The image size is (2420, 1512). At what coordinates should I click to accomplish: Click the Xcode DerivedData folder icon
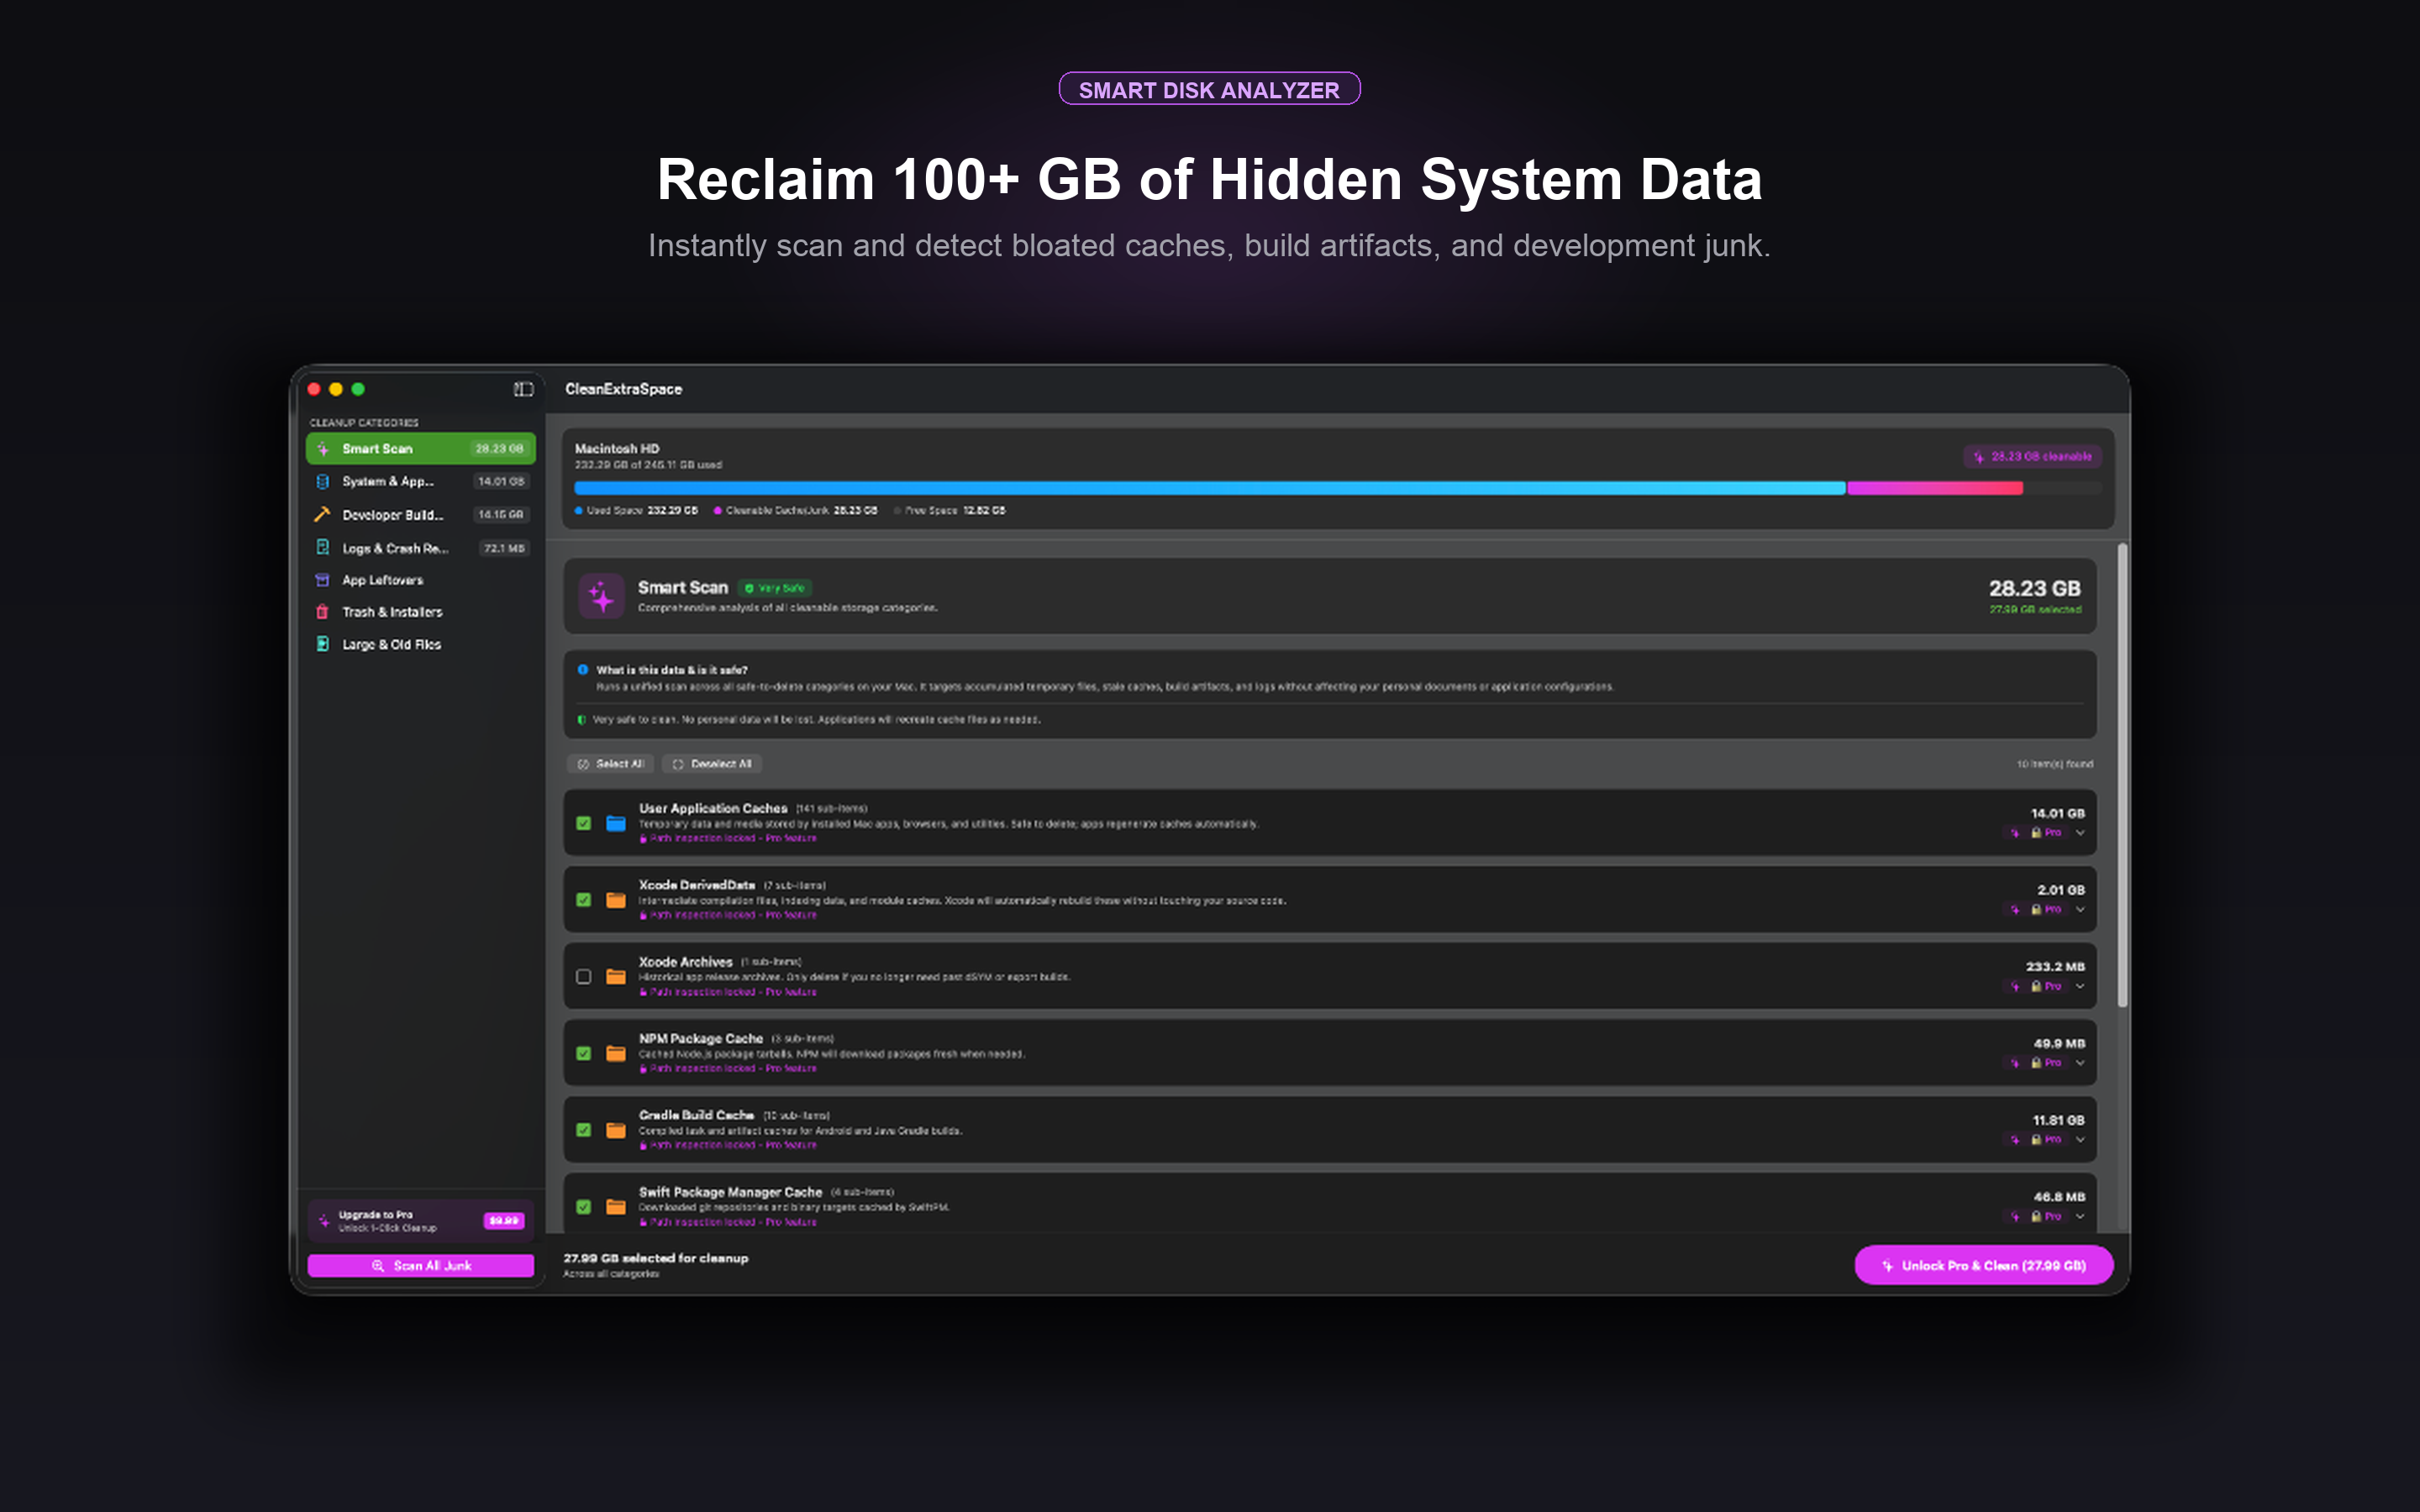click(616, 900)
